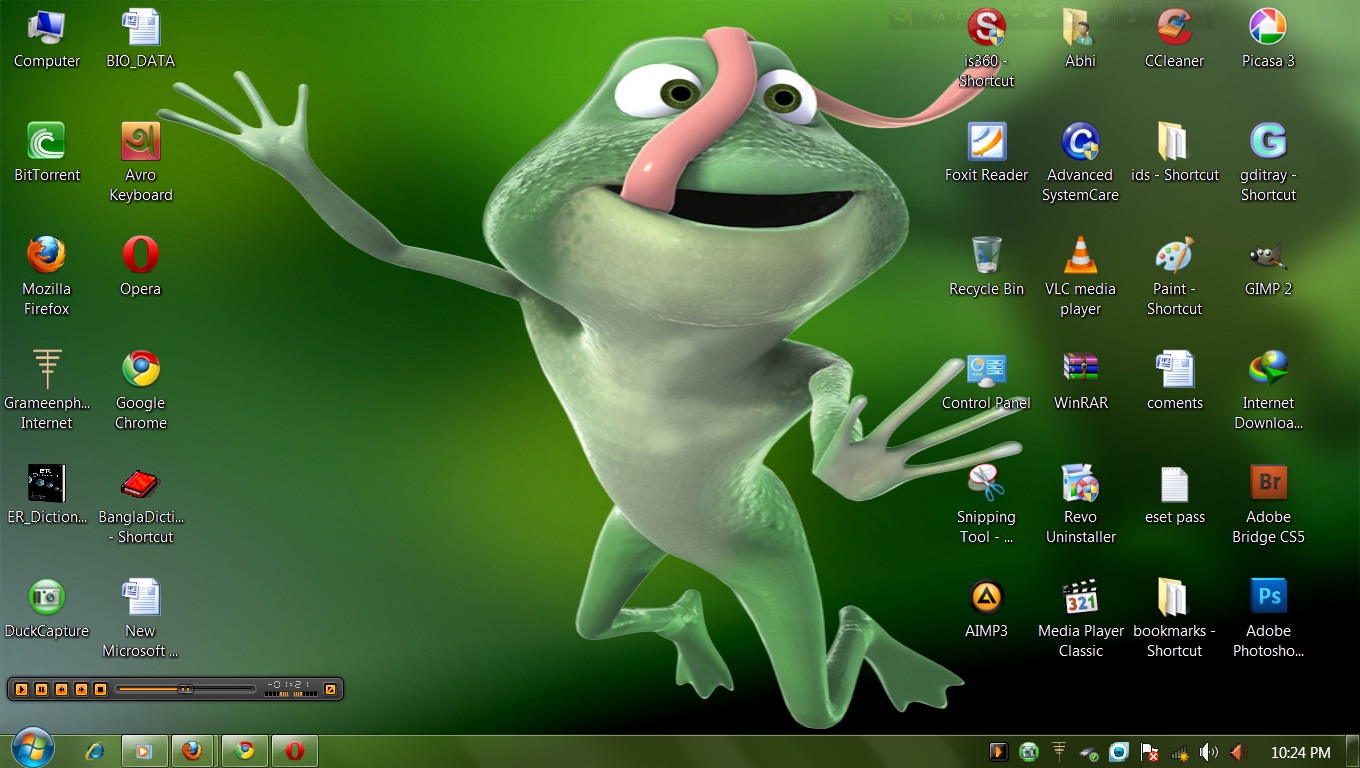Select the Control Panel desktop icon

[x=986, y=381]
